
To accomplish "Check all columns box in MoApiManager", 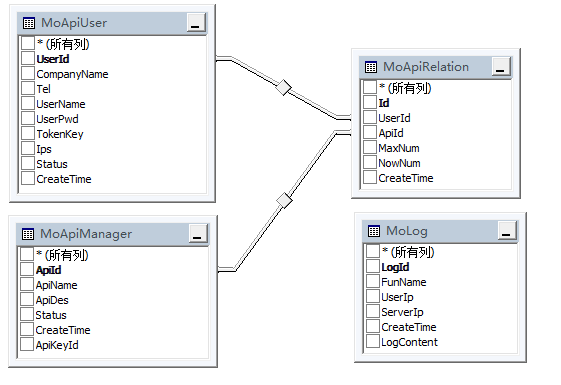I will pos(27,254).
